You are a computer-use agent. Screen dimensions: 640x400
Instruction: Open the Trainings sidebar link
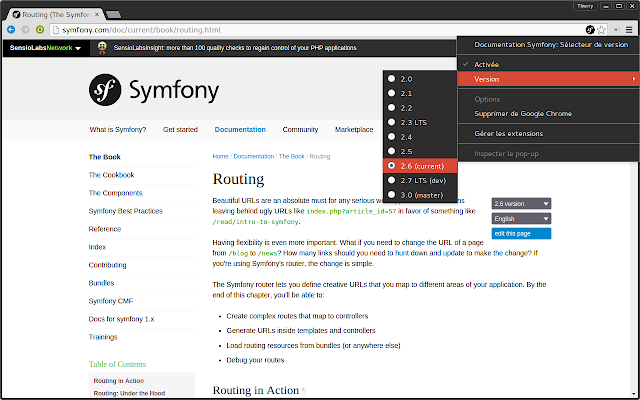(103, 337)
